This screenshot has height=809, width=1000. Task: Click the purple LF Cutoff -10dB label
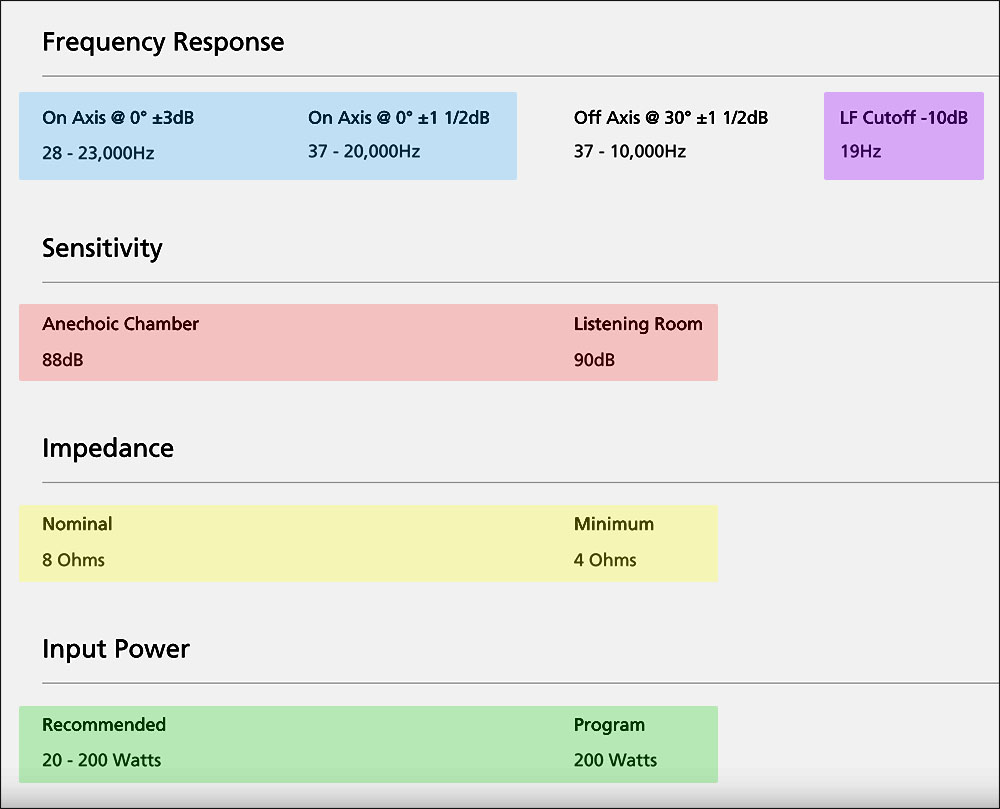point(904,118)
